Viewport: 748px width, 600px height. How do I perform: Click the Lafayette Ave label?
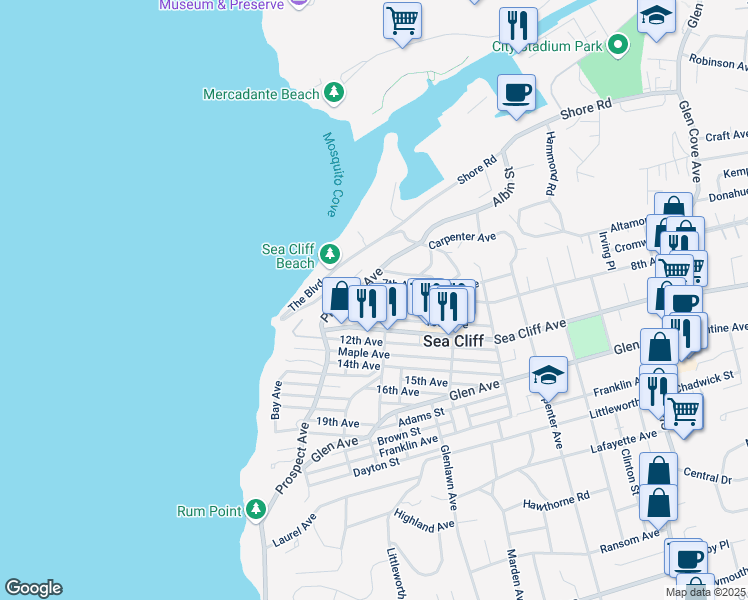click(623, 442)
